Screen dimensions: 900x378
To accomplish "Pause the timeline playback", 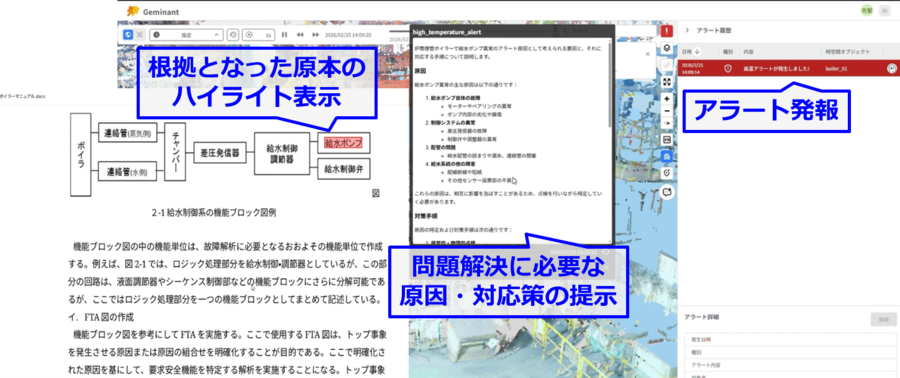I will pyautogui.click(x=284, y=35).
